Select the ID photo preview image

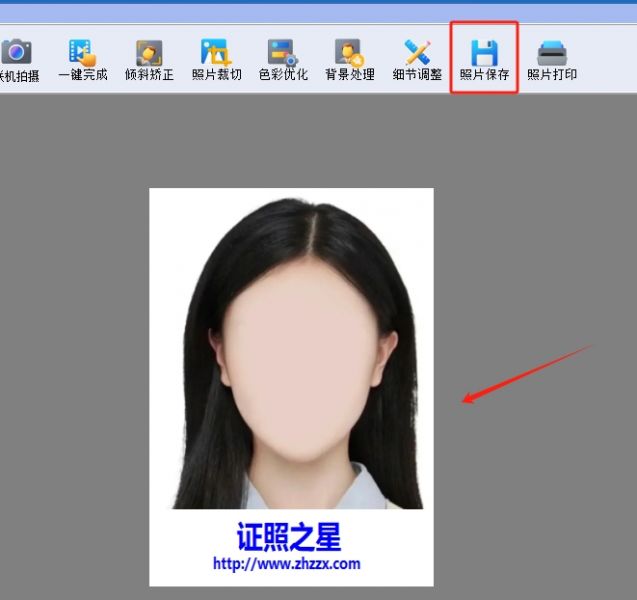291,387
